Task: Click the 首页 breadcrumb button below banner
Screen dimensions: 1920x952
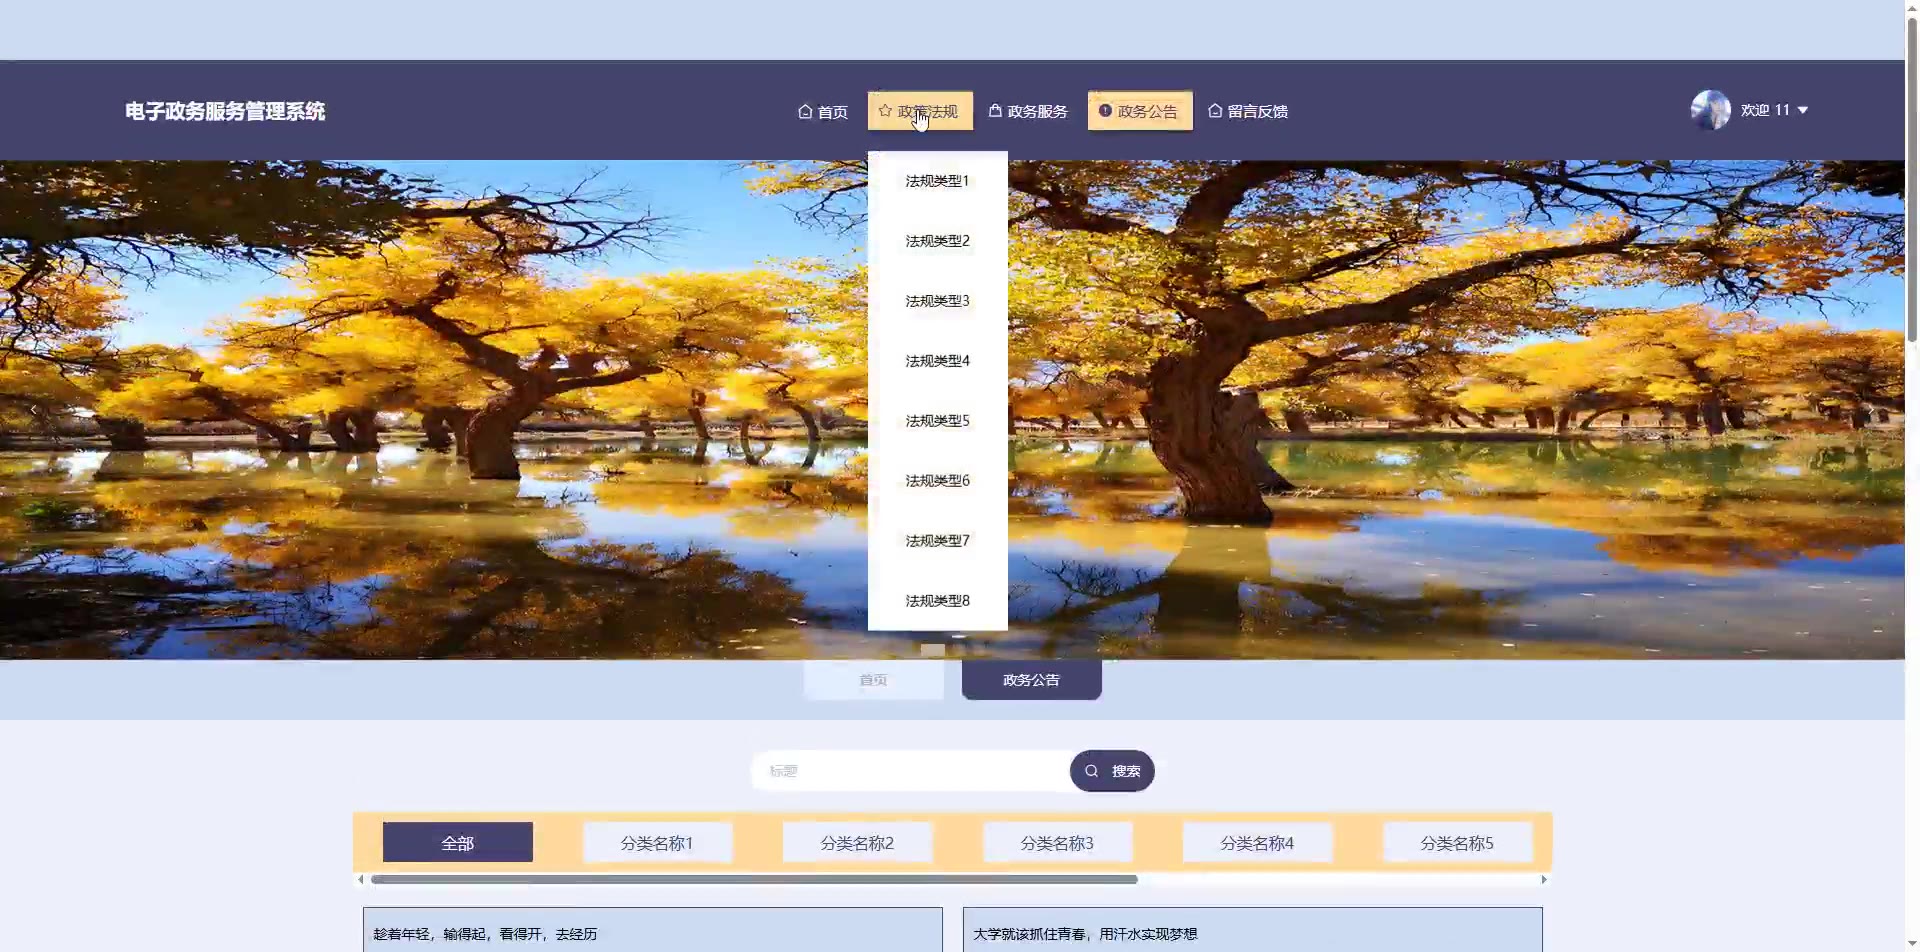Action: [x=874, y=680]
